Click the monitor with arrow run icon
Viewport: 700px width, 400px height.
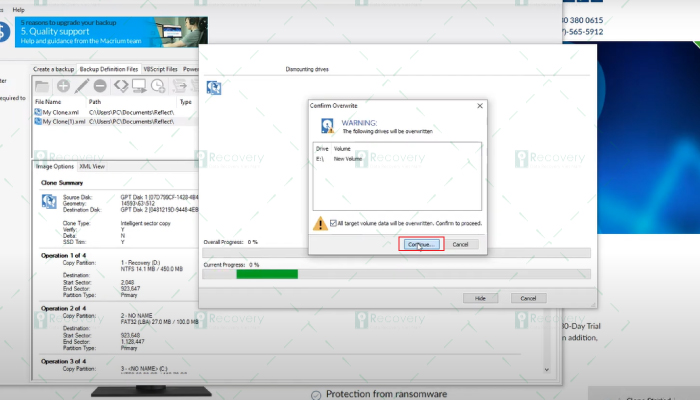(139, 86)
